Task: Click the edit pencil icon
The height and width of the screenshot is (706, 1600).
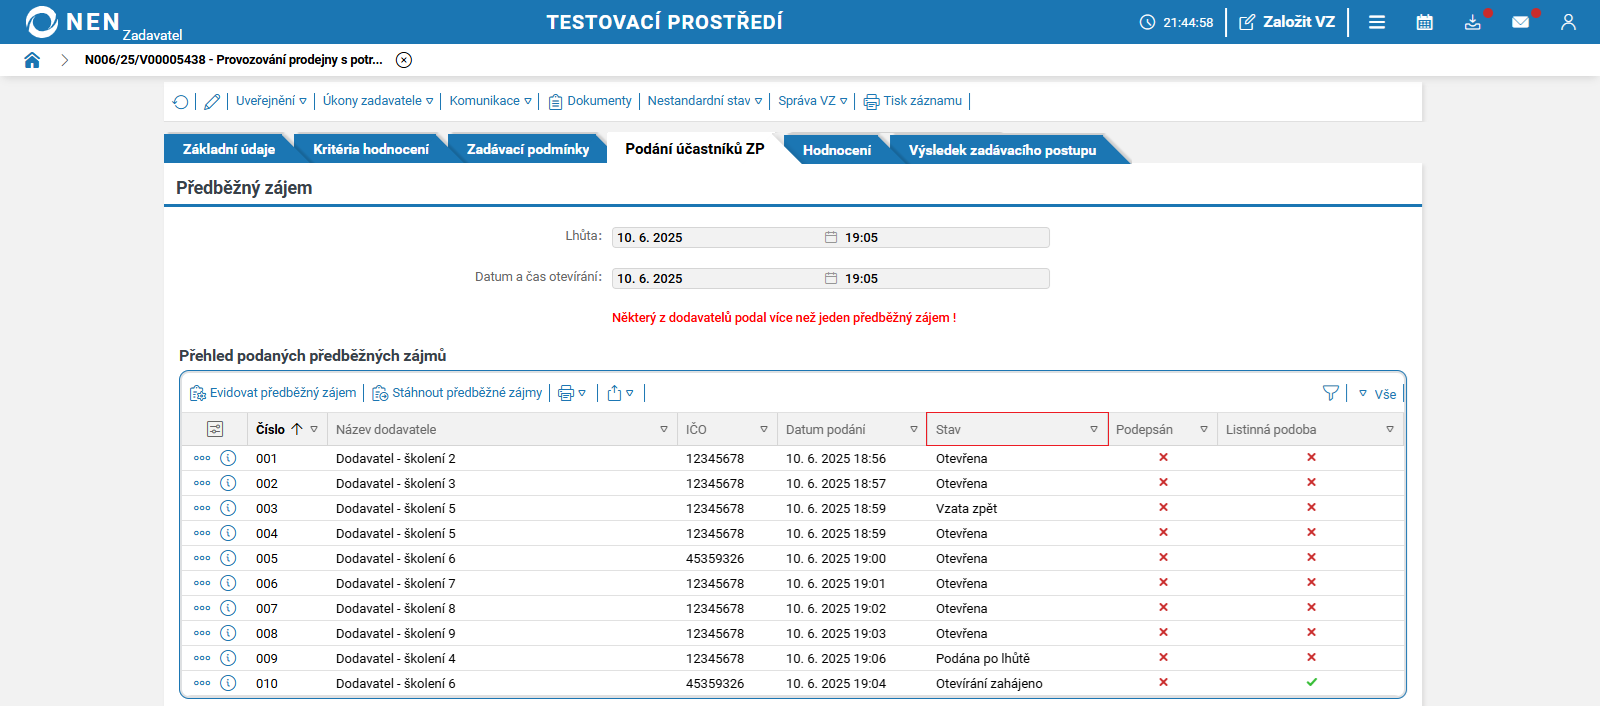Action: (212, 101)
